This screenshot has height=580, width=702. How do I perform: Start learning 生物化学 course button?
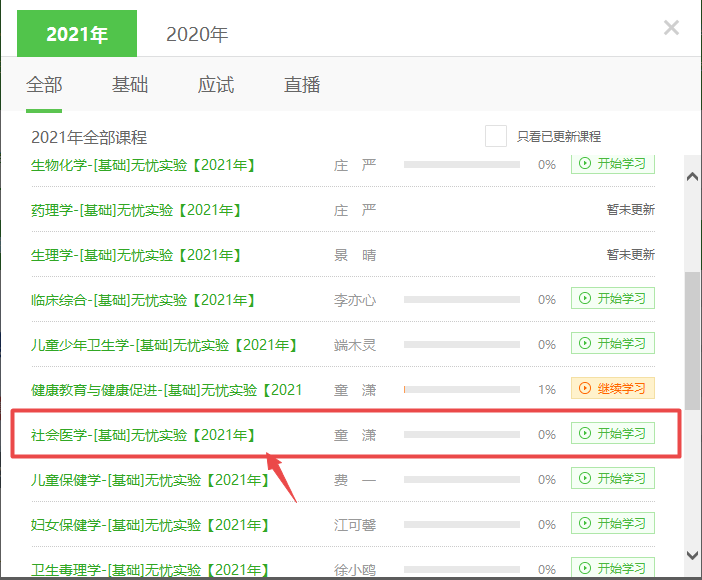[x=612, y=165]
